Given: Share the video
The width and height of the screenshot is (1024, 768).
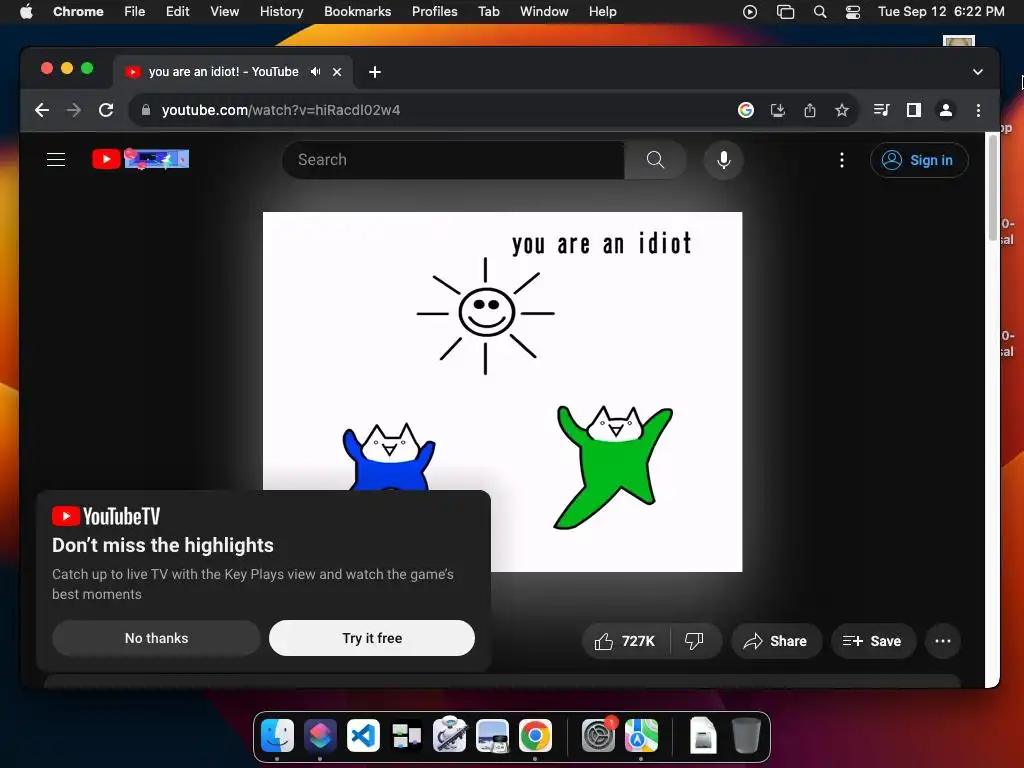Looking at the screenshot, I should [x=775, y=641].
